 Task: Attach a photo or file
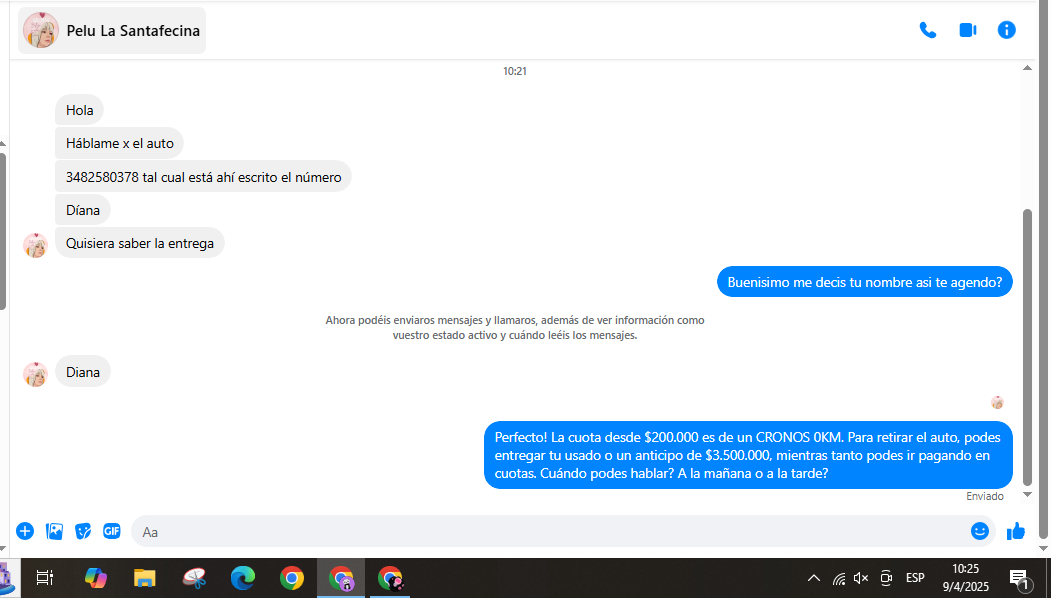(x=54, y=532)
